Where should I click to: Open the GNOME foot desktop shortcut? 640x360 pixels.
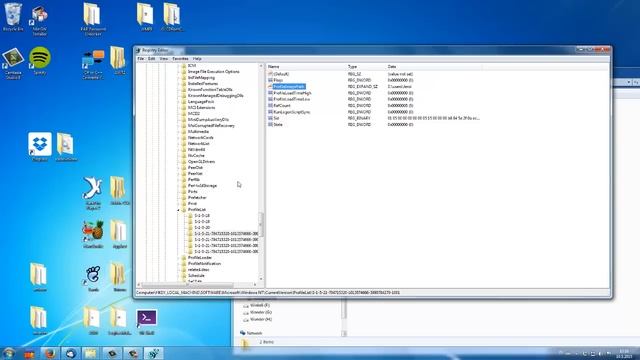pyautogui.click(x=93, y=278)
